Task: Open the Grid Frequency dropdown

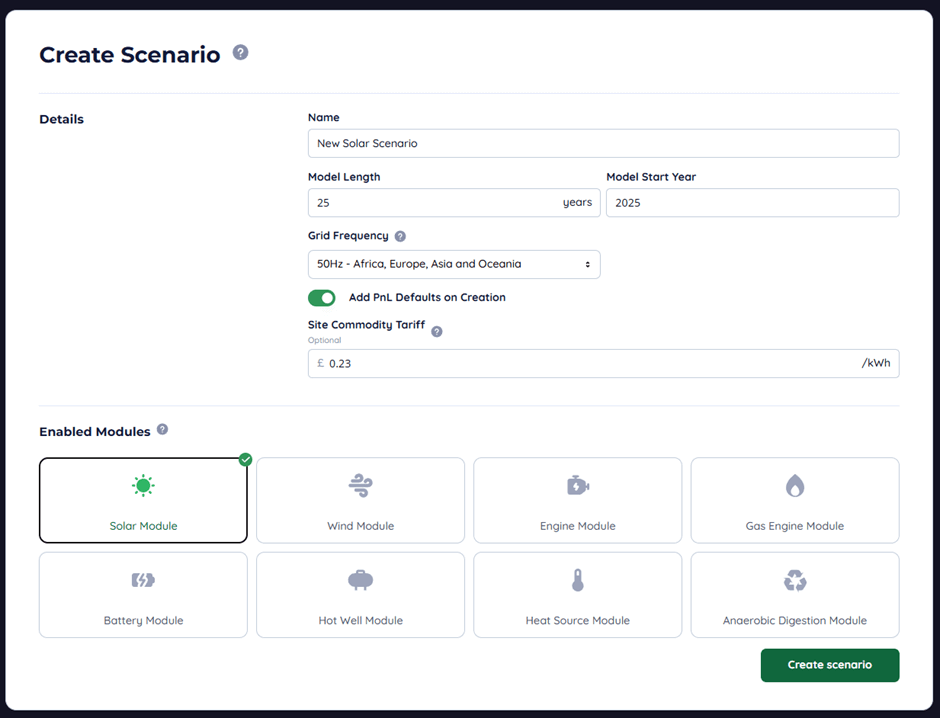Action: [454, 264]
